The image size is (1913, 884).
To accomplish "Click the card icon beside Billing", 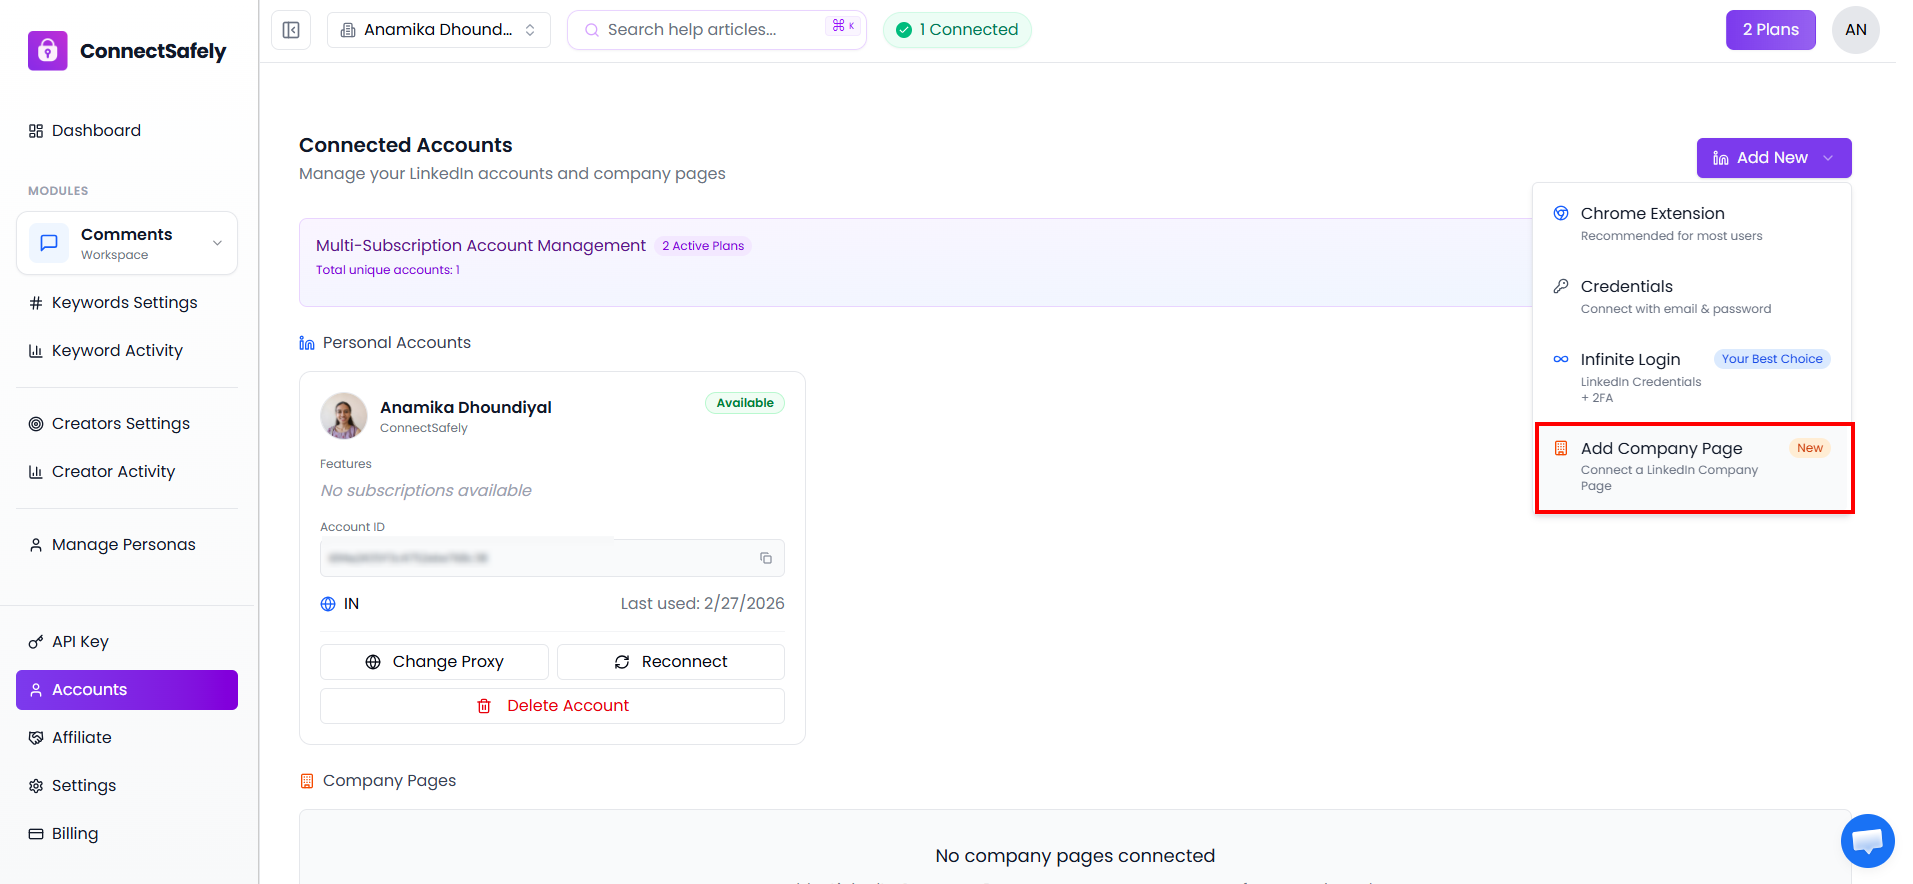I will 36,834.
